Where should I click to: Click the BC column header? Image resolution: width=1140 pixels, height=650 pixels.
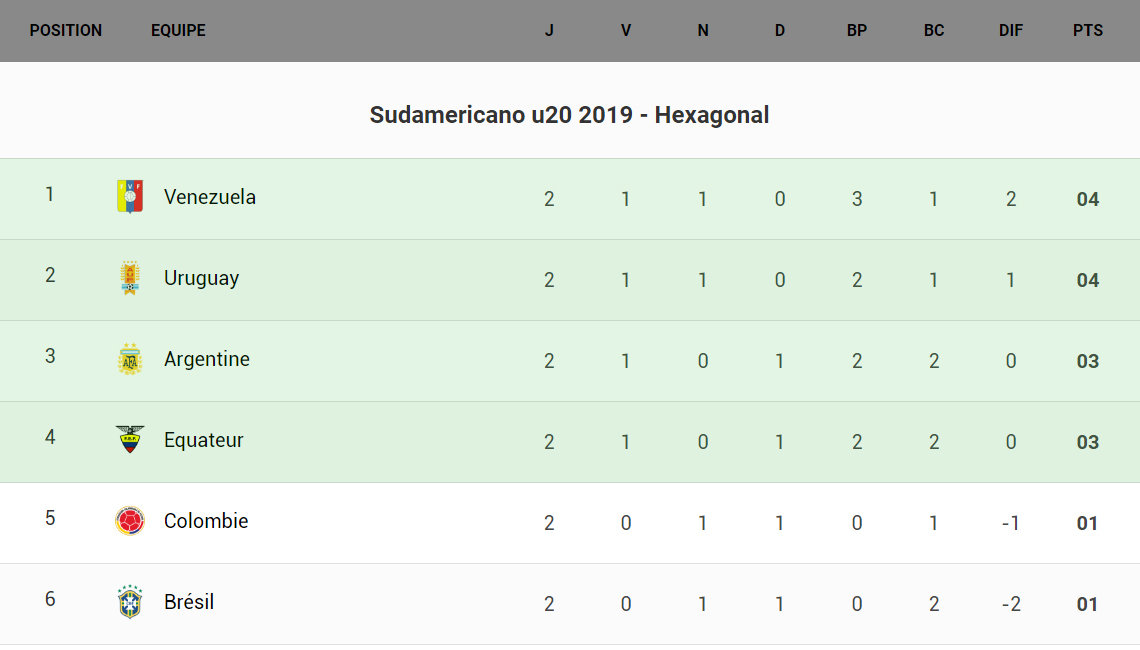[934, 30]
